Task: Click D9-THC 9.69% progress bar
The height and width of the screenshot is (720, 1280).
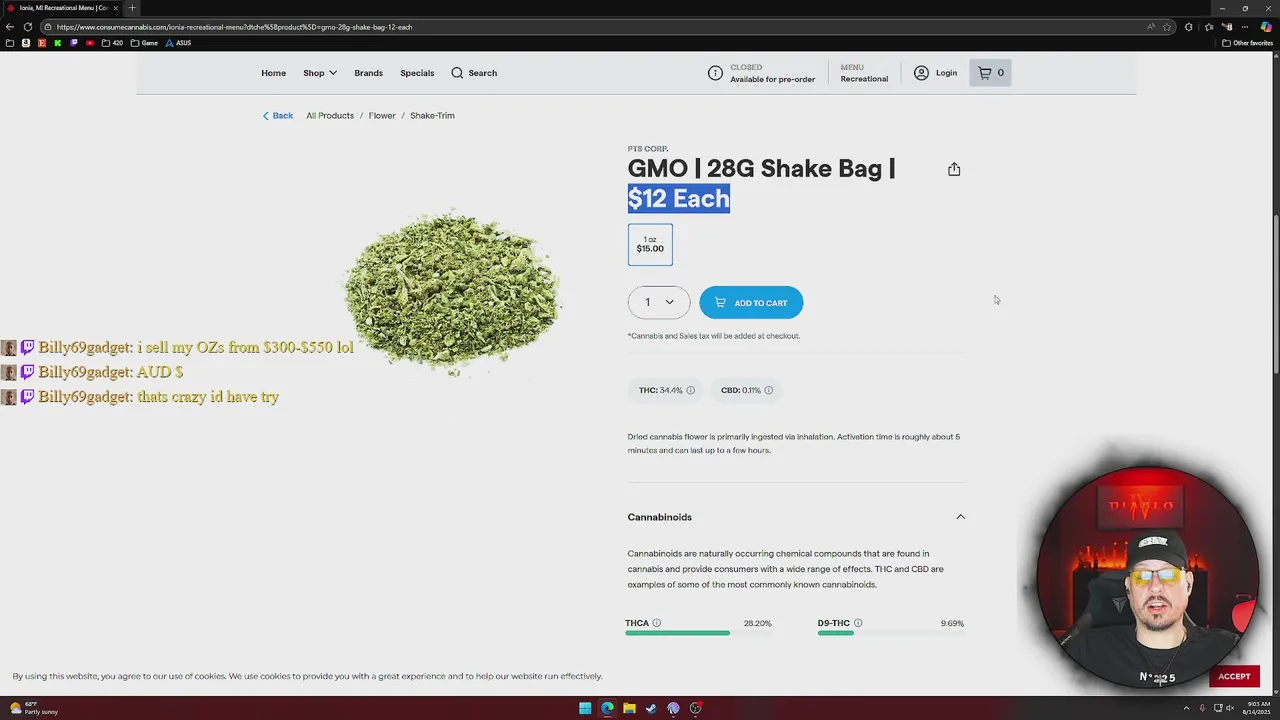Action: (891, 633)
